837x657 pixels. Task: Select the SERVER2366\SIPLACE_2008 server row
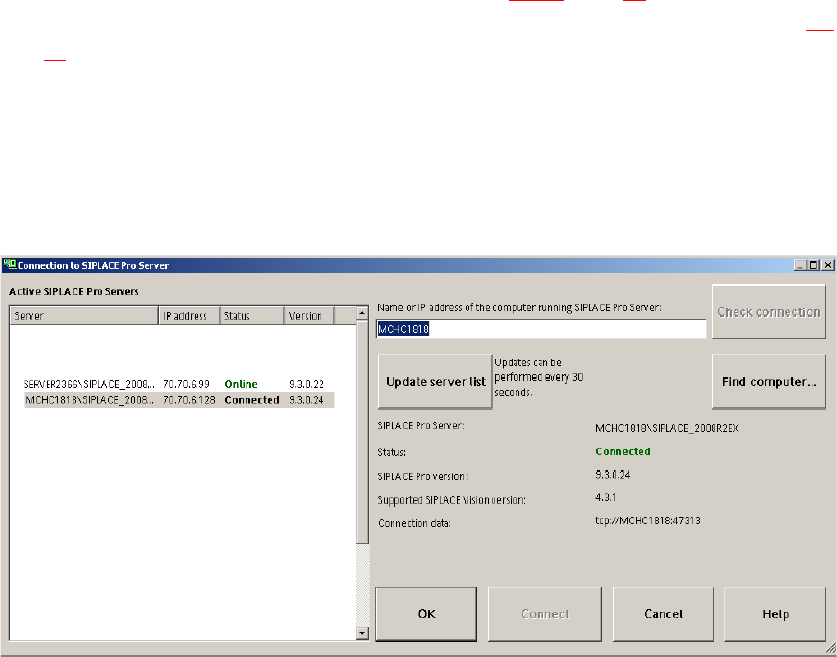pyautogui.click(x=179, y=384)
